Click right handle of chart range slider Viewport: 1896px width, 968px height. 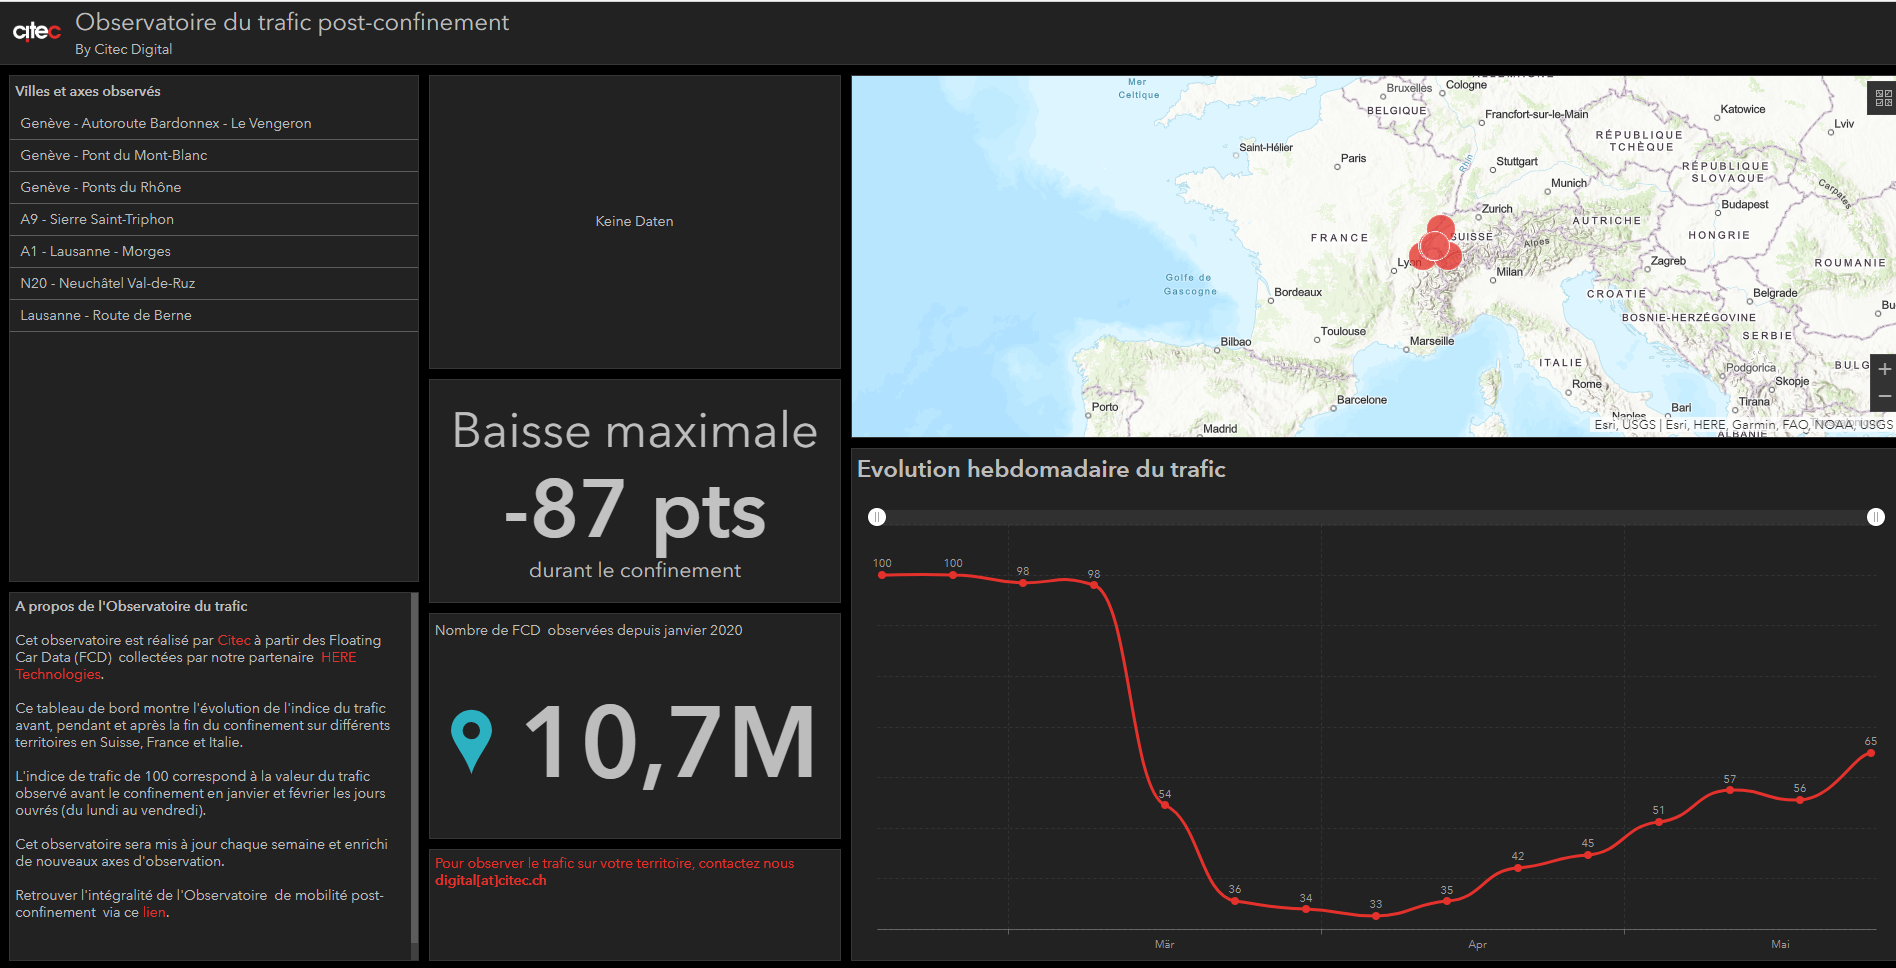pyautogui.click(x=1876, y=517)
